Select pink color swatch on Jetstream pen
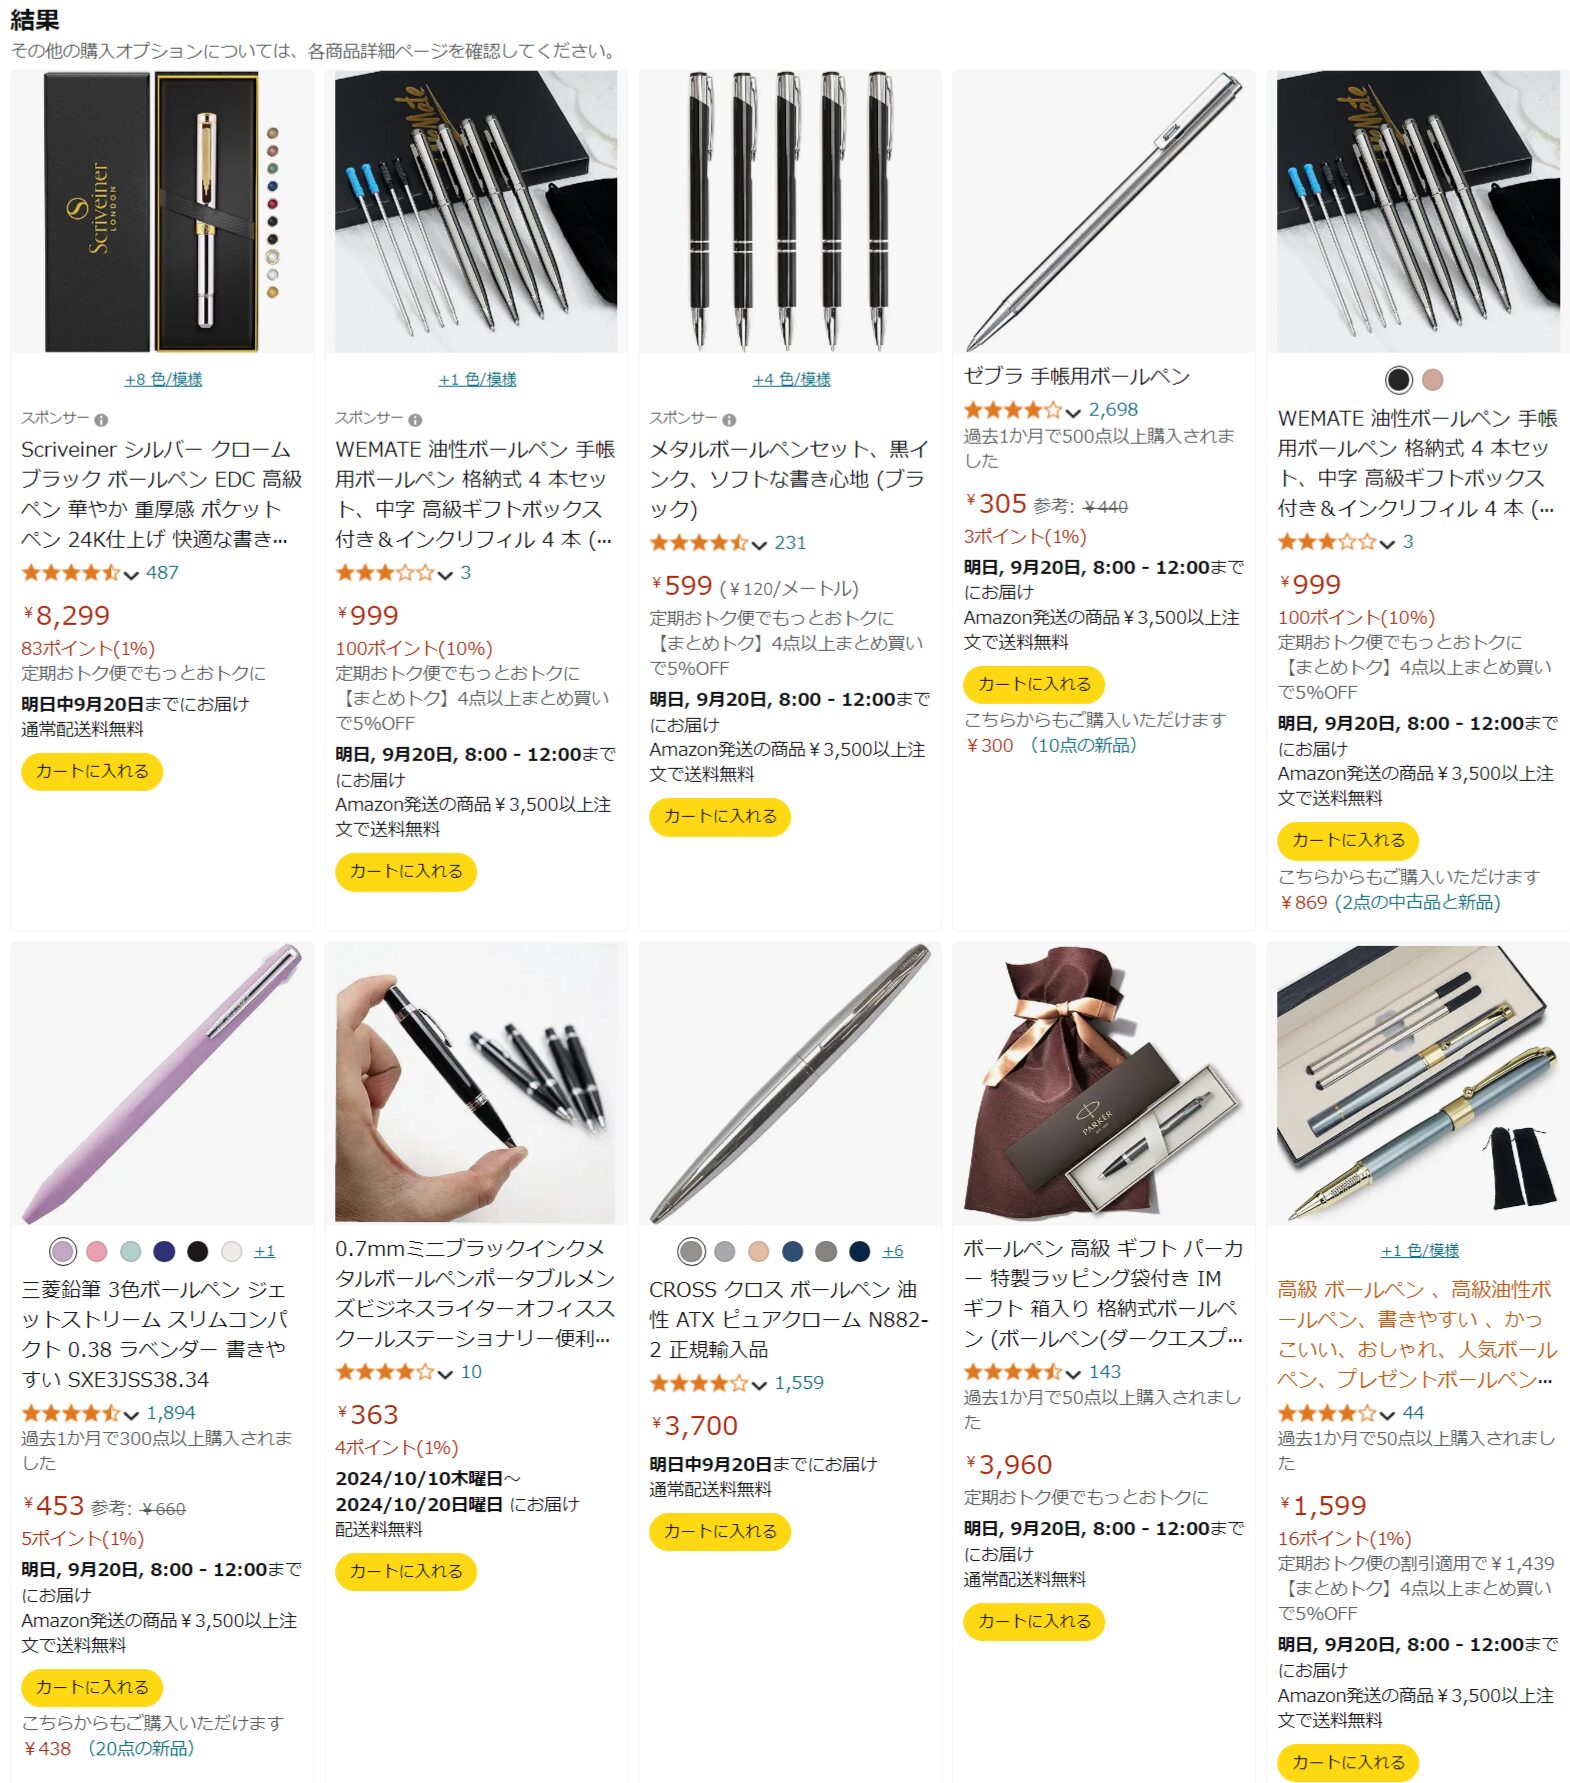1570x1783 pixels. (x=97, y=1251)
